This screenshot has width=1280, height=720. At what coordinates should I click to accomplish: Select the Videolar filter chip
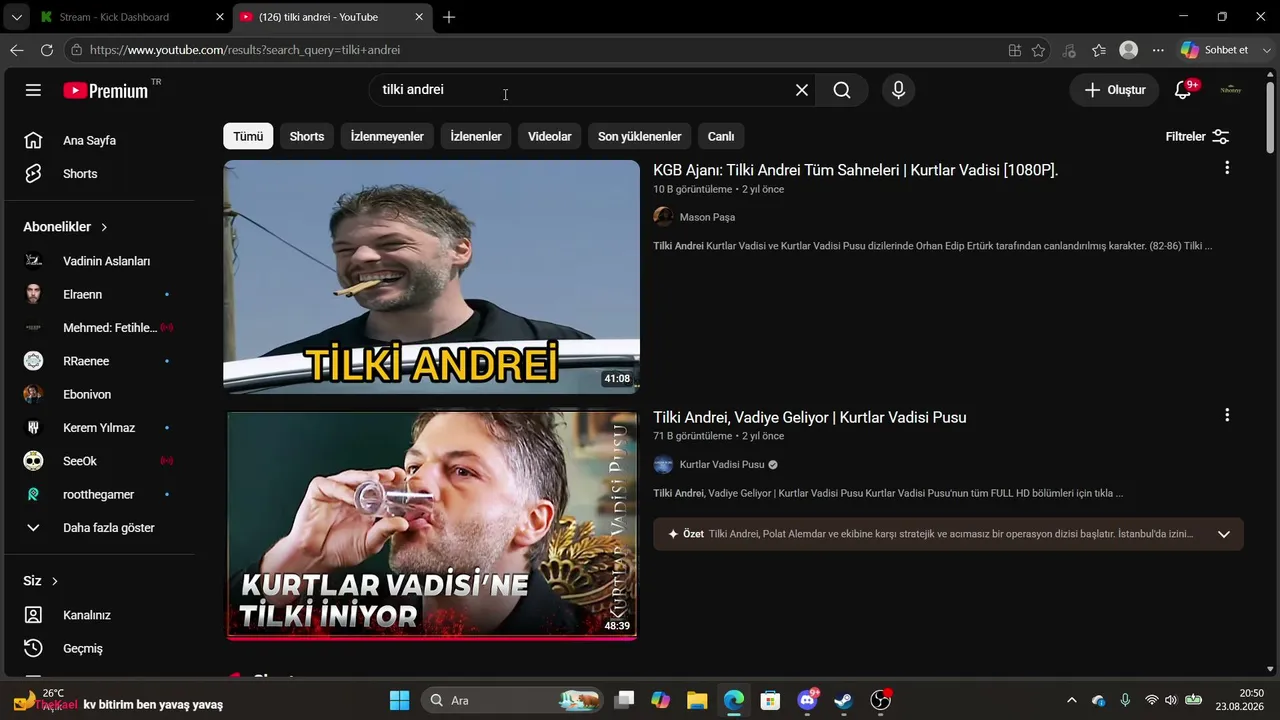(x=550, y=137)
